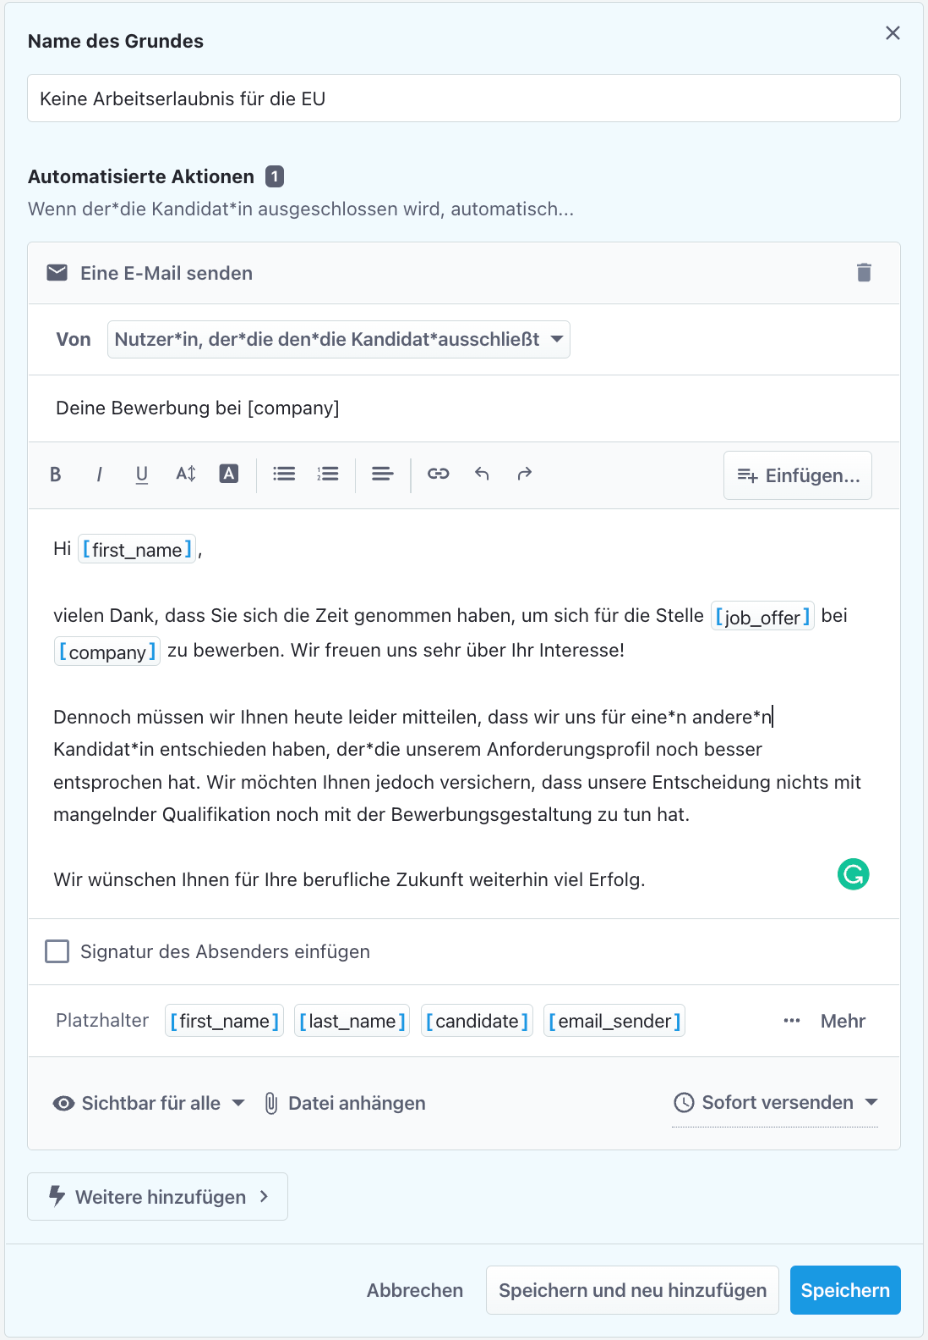Expand the Sichtbar für alle visibility menu

point(149,1103)
